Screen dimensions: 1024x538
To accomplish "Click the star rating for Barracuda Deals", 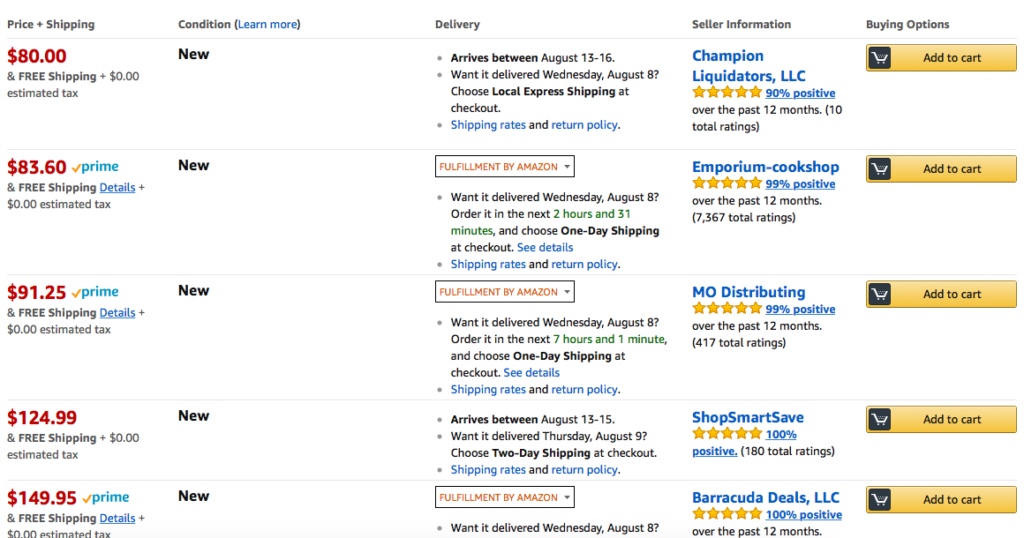I will tap(727, 514).
